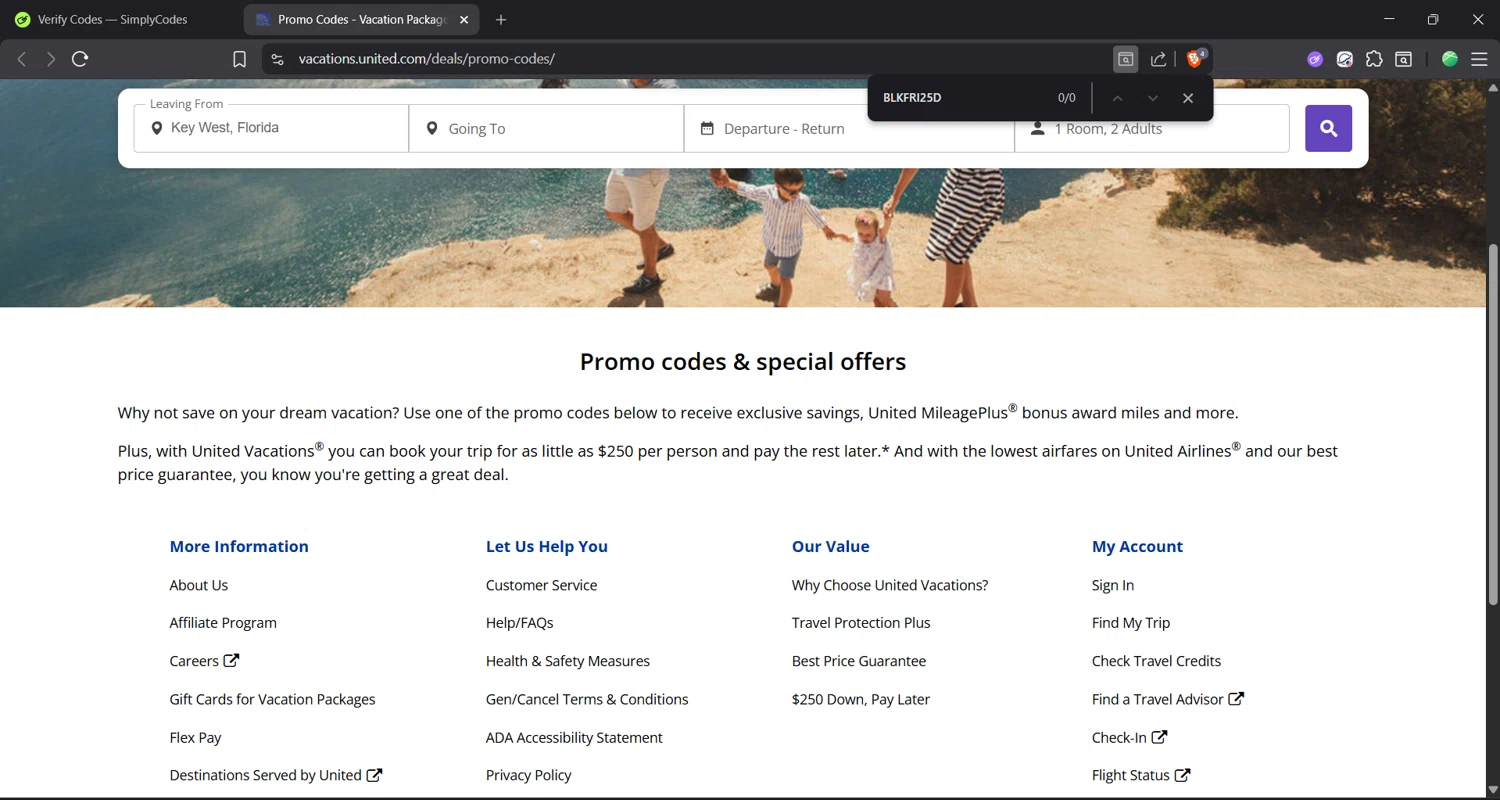
Task: Click the Our Value heading
Action: click(x=830, y=546)
